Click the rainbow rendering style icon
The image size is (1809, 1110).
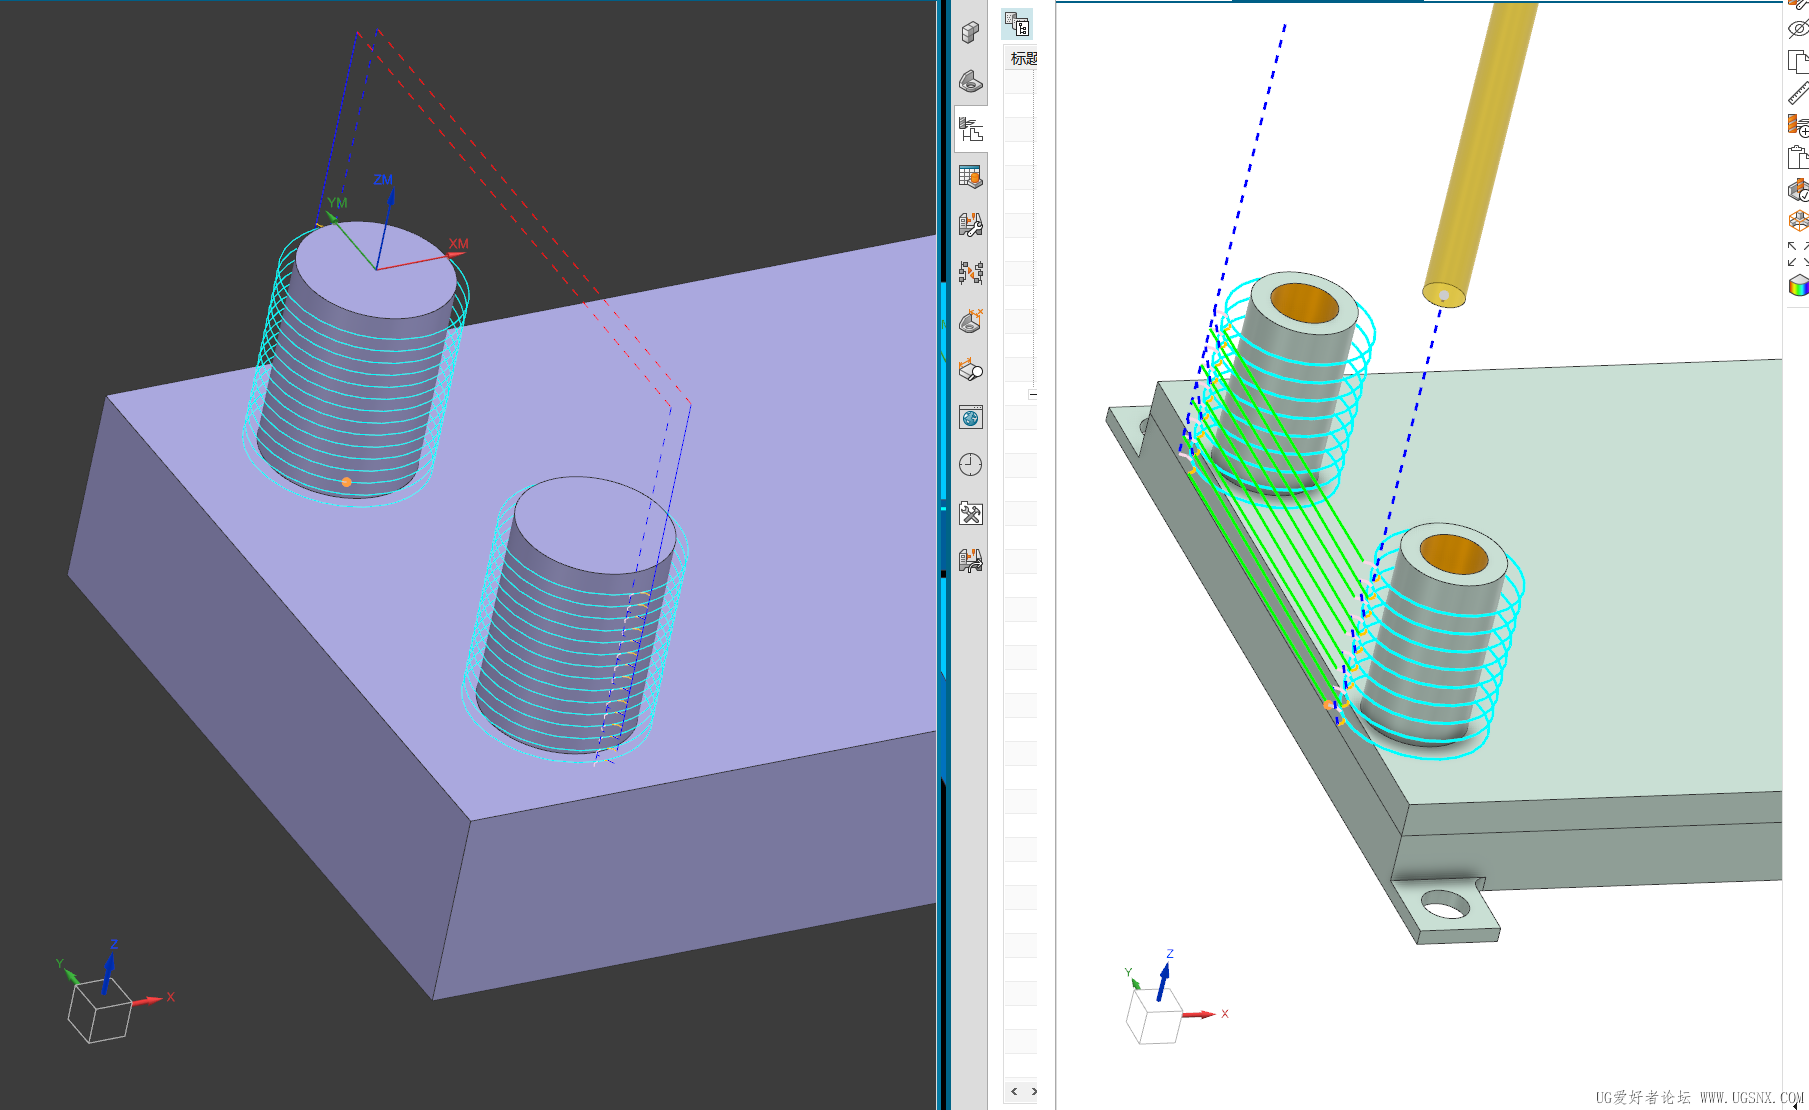(1797, 286)
